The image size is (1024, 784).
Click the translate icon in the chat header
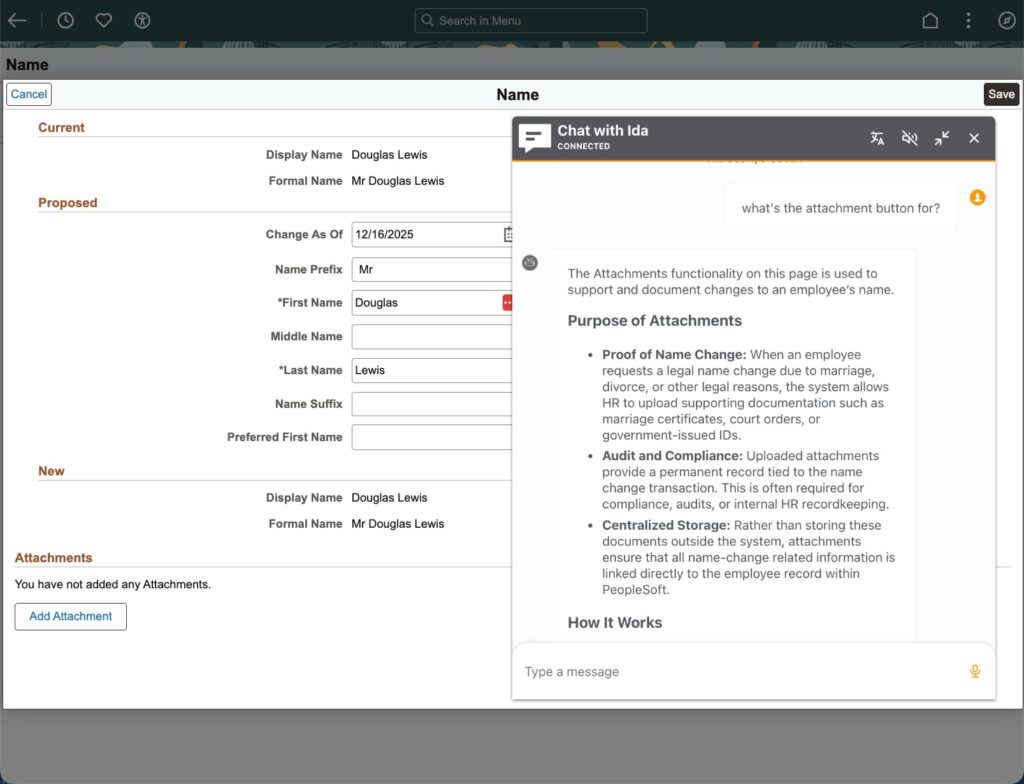click(x=877, y=138)
